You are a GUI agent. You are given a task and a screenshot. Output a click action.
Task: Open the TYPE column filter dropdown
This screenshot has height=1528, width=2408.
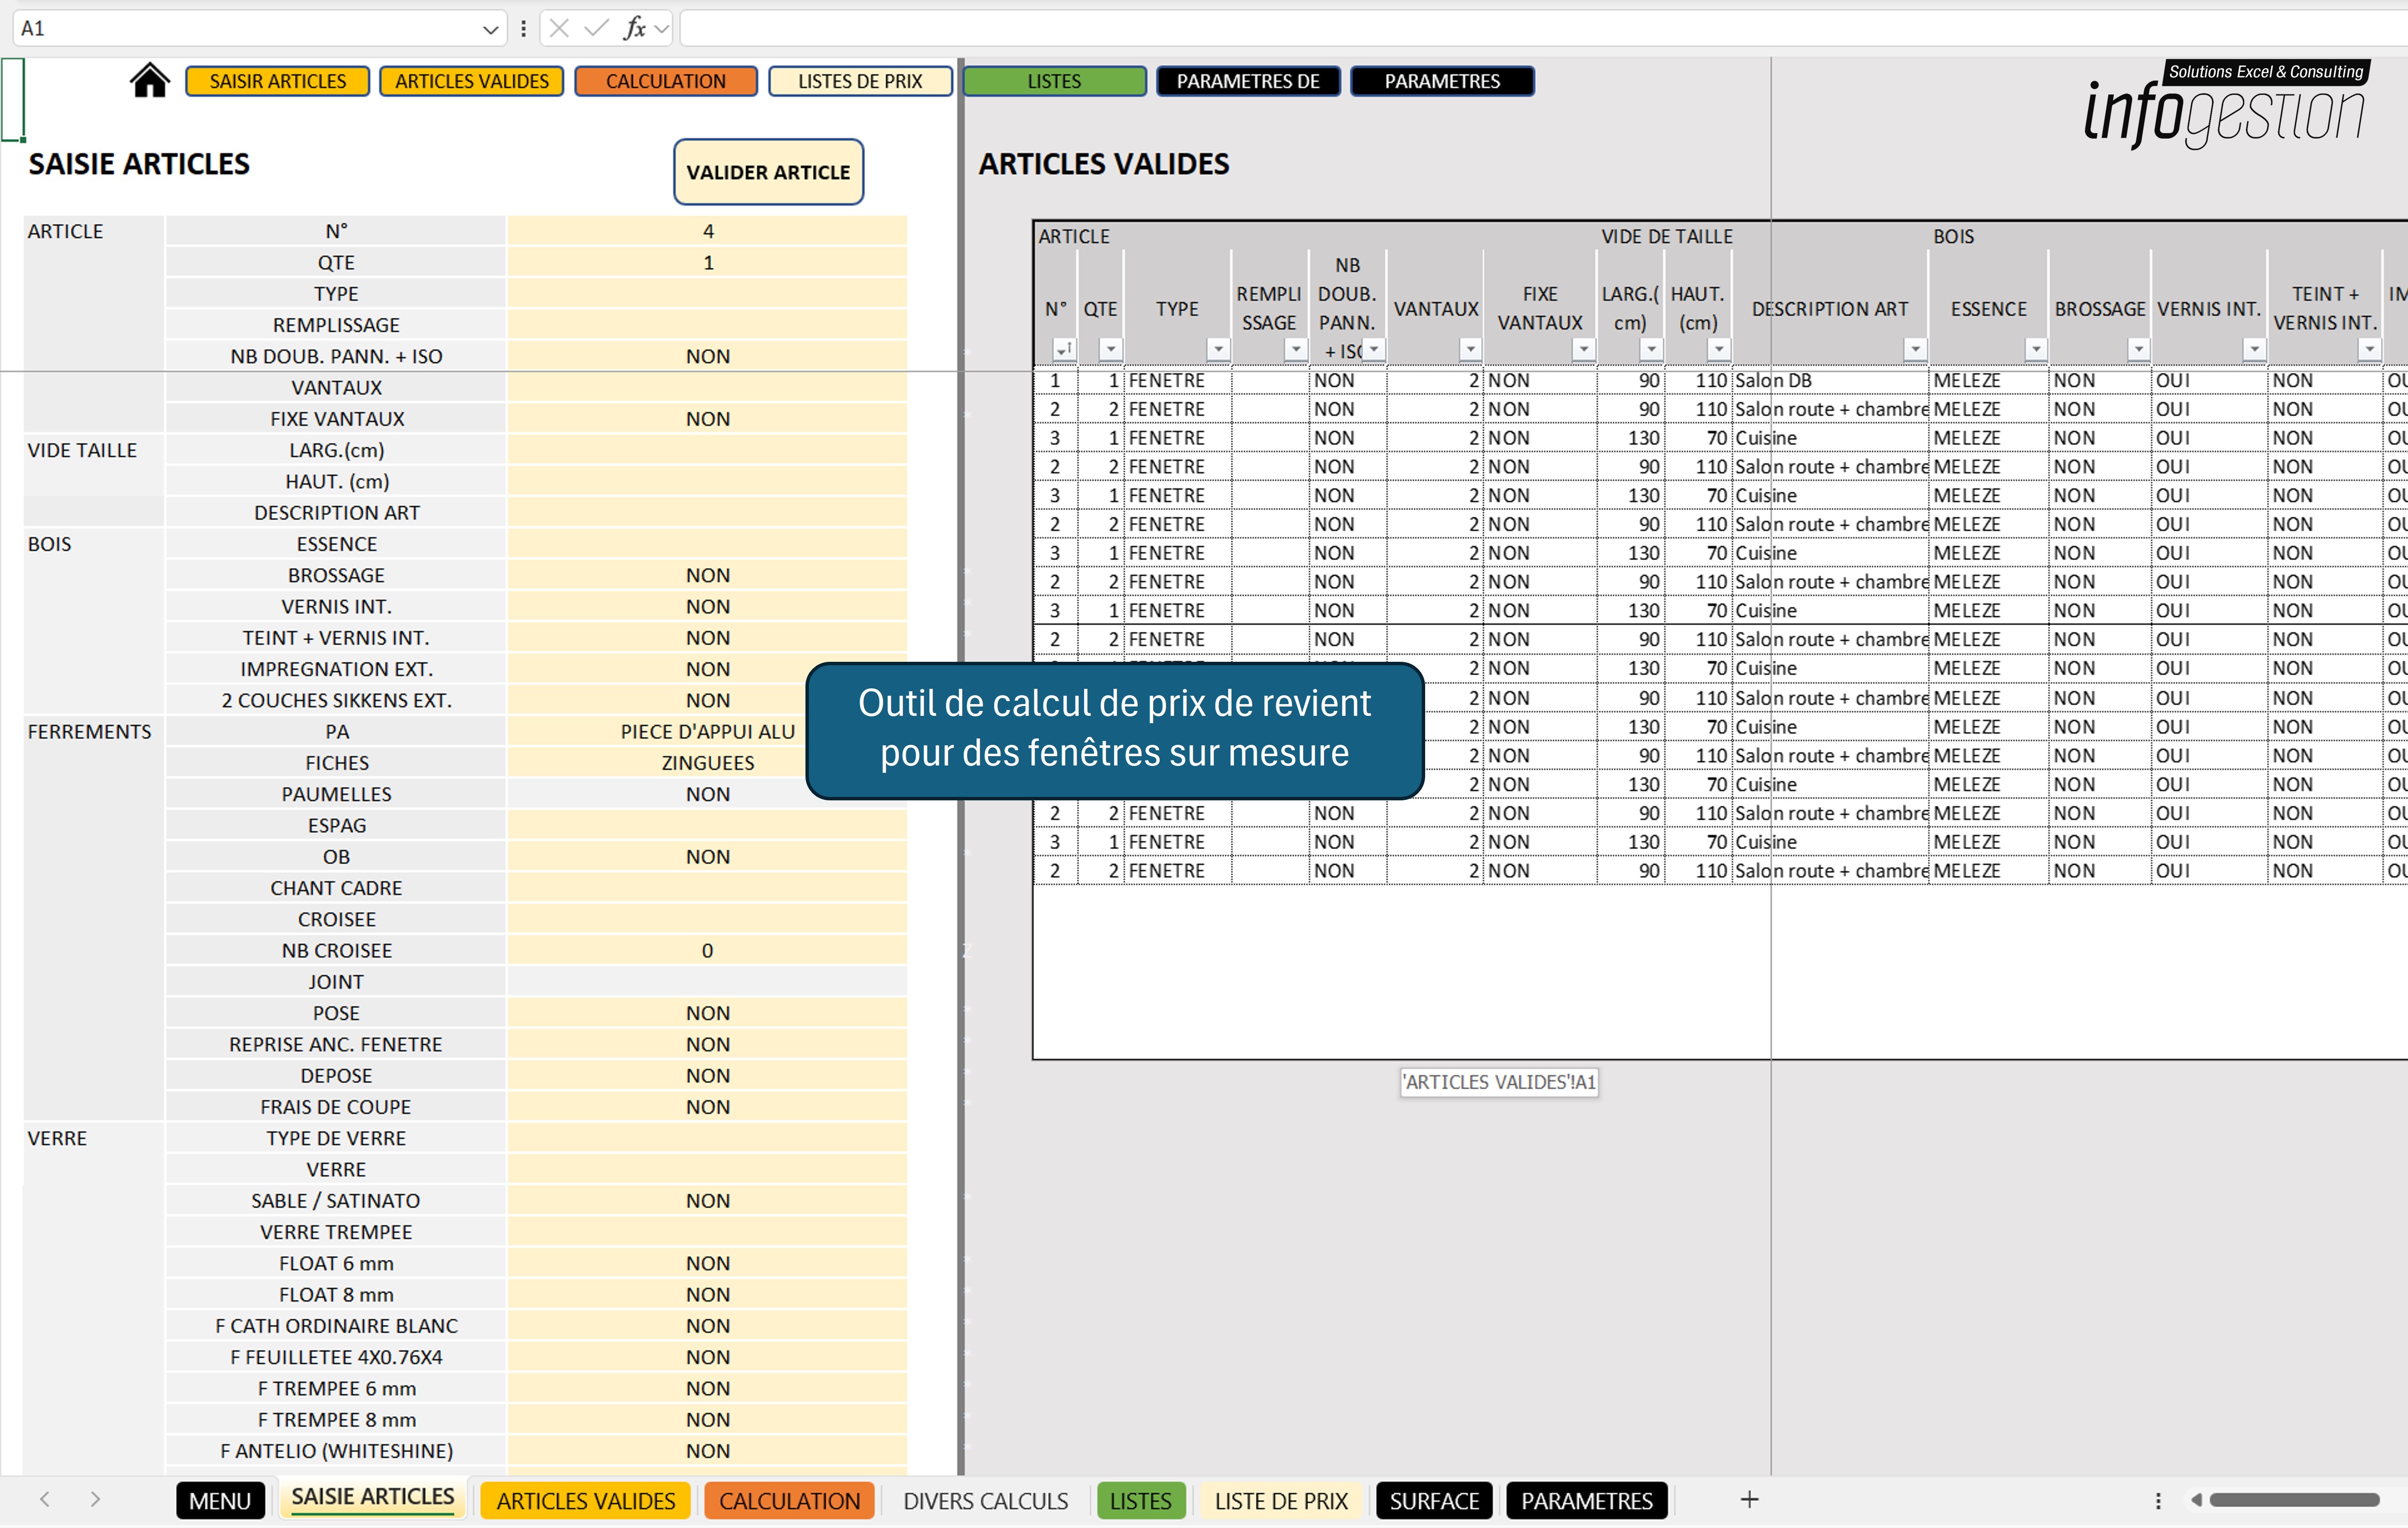1217,349
